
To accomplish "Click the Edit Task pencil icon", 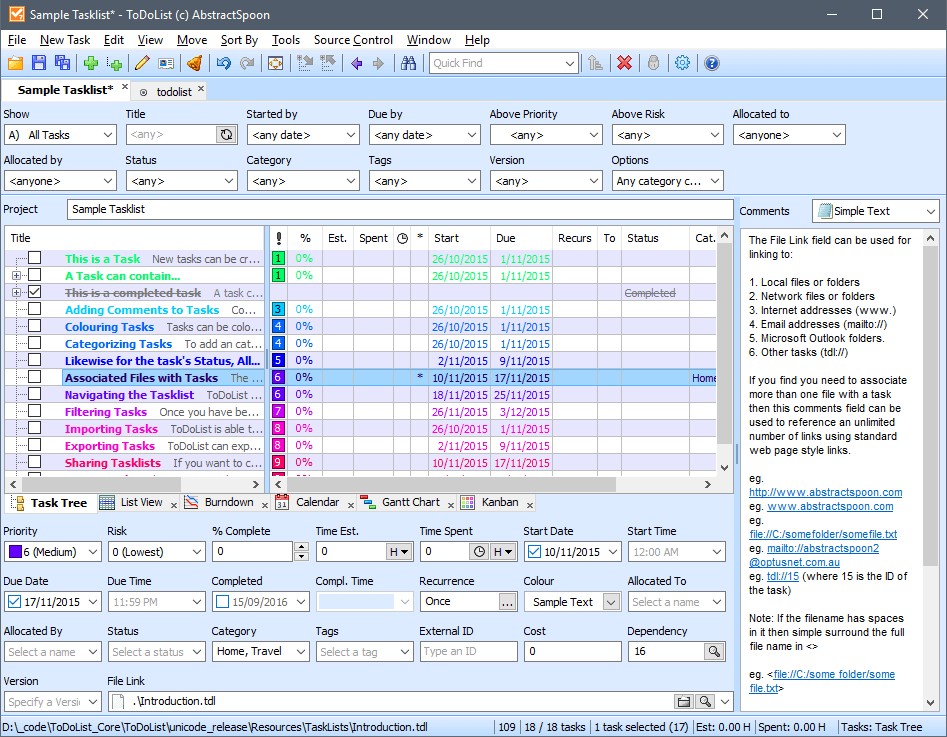I will pyautogui.click(x=142, y=63).
